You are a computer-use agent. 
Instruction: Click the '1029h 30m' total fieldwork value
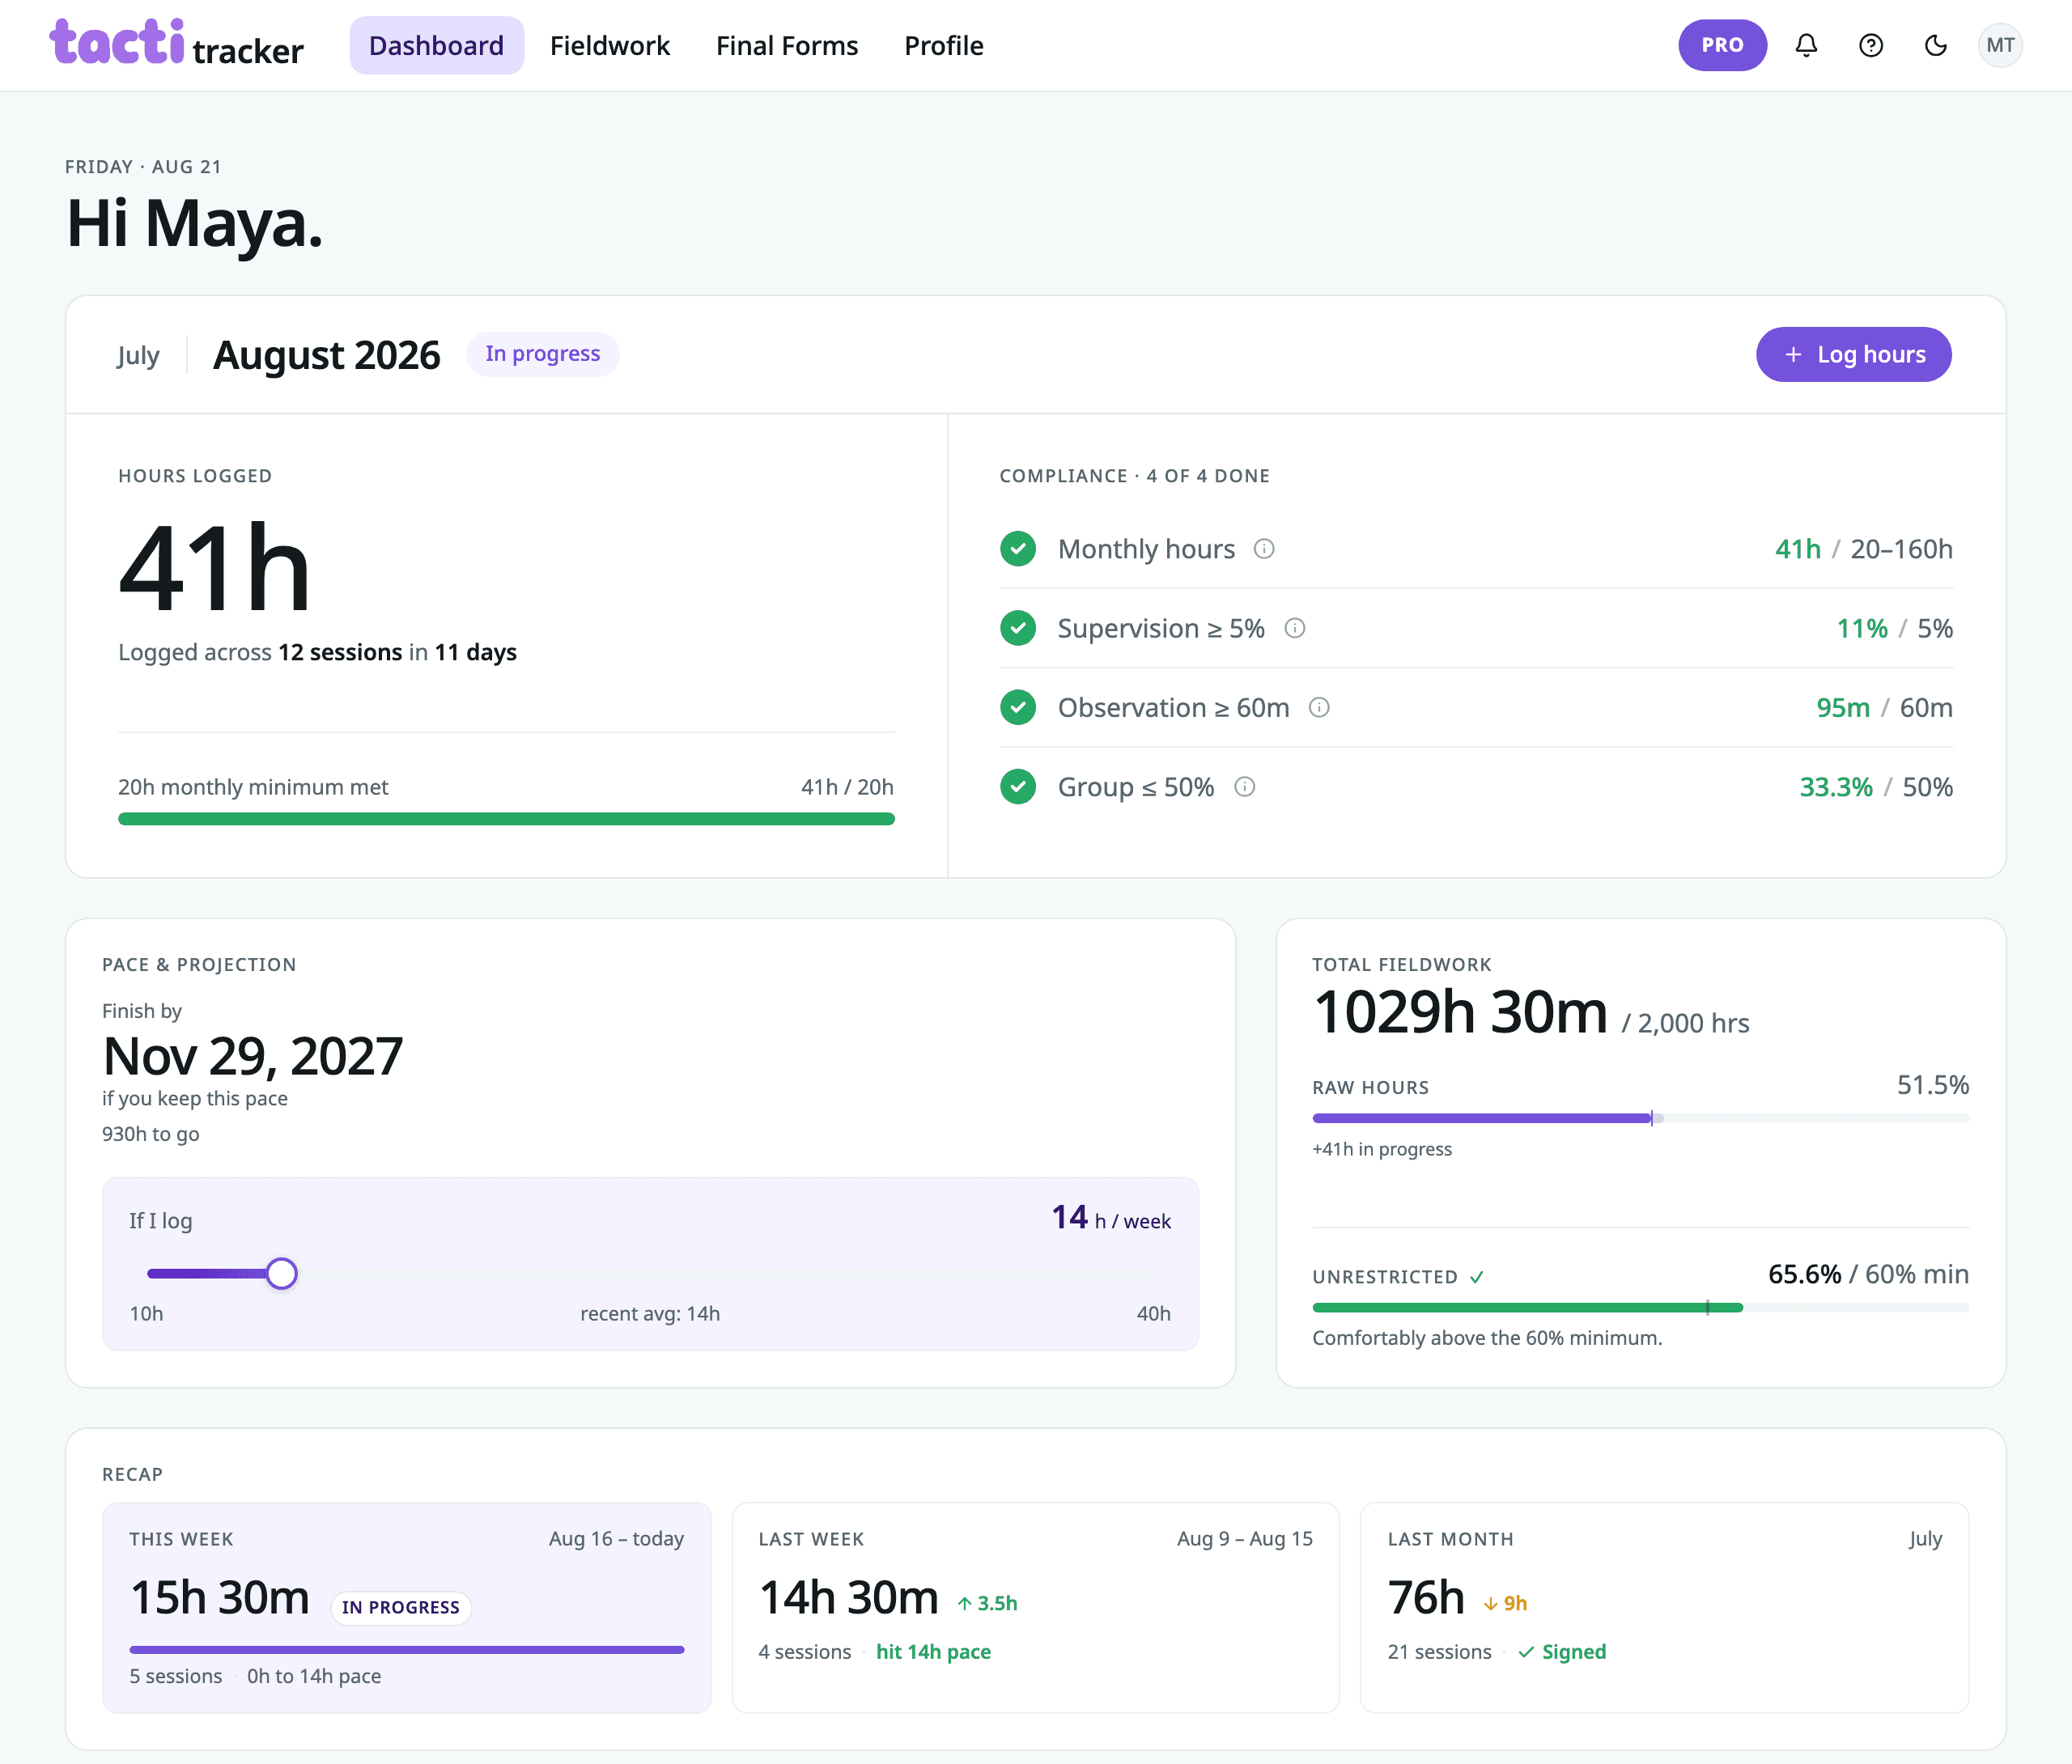(x=1460, y=1012)
